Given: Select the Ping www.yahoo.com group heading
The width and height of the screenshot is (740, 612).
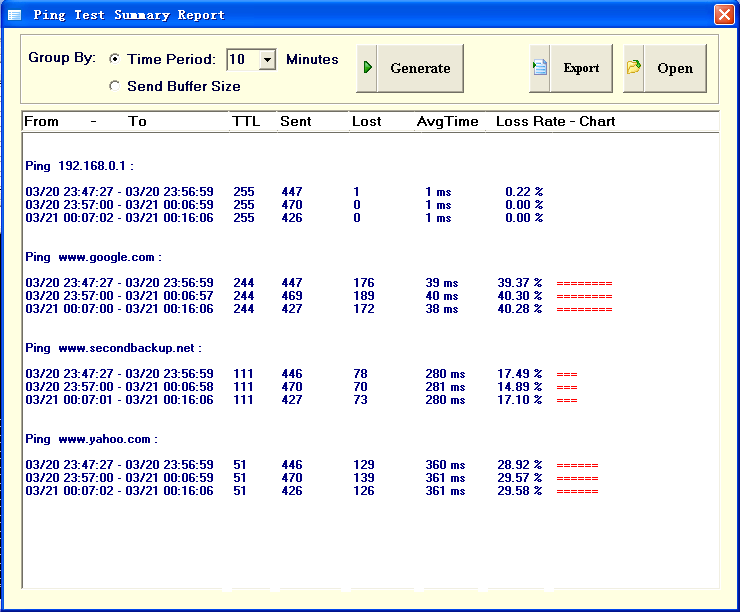Looking at the screenshot, I should tap(91, 439).
